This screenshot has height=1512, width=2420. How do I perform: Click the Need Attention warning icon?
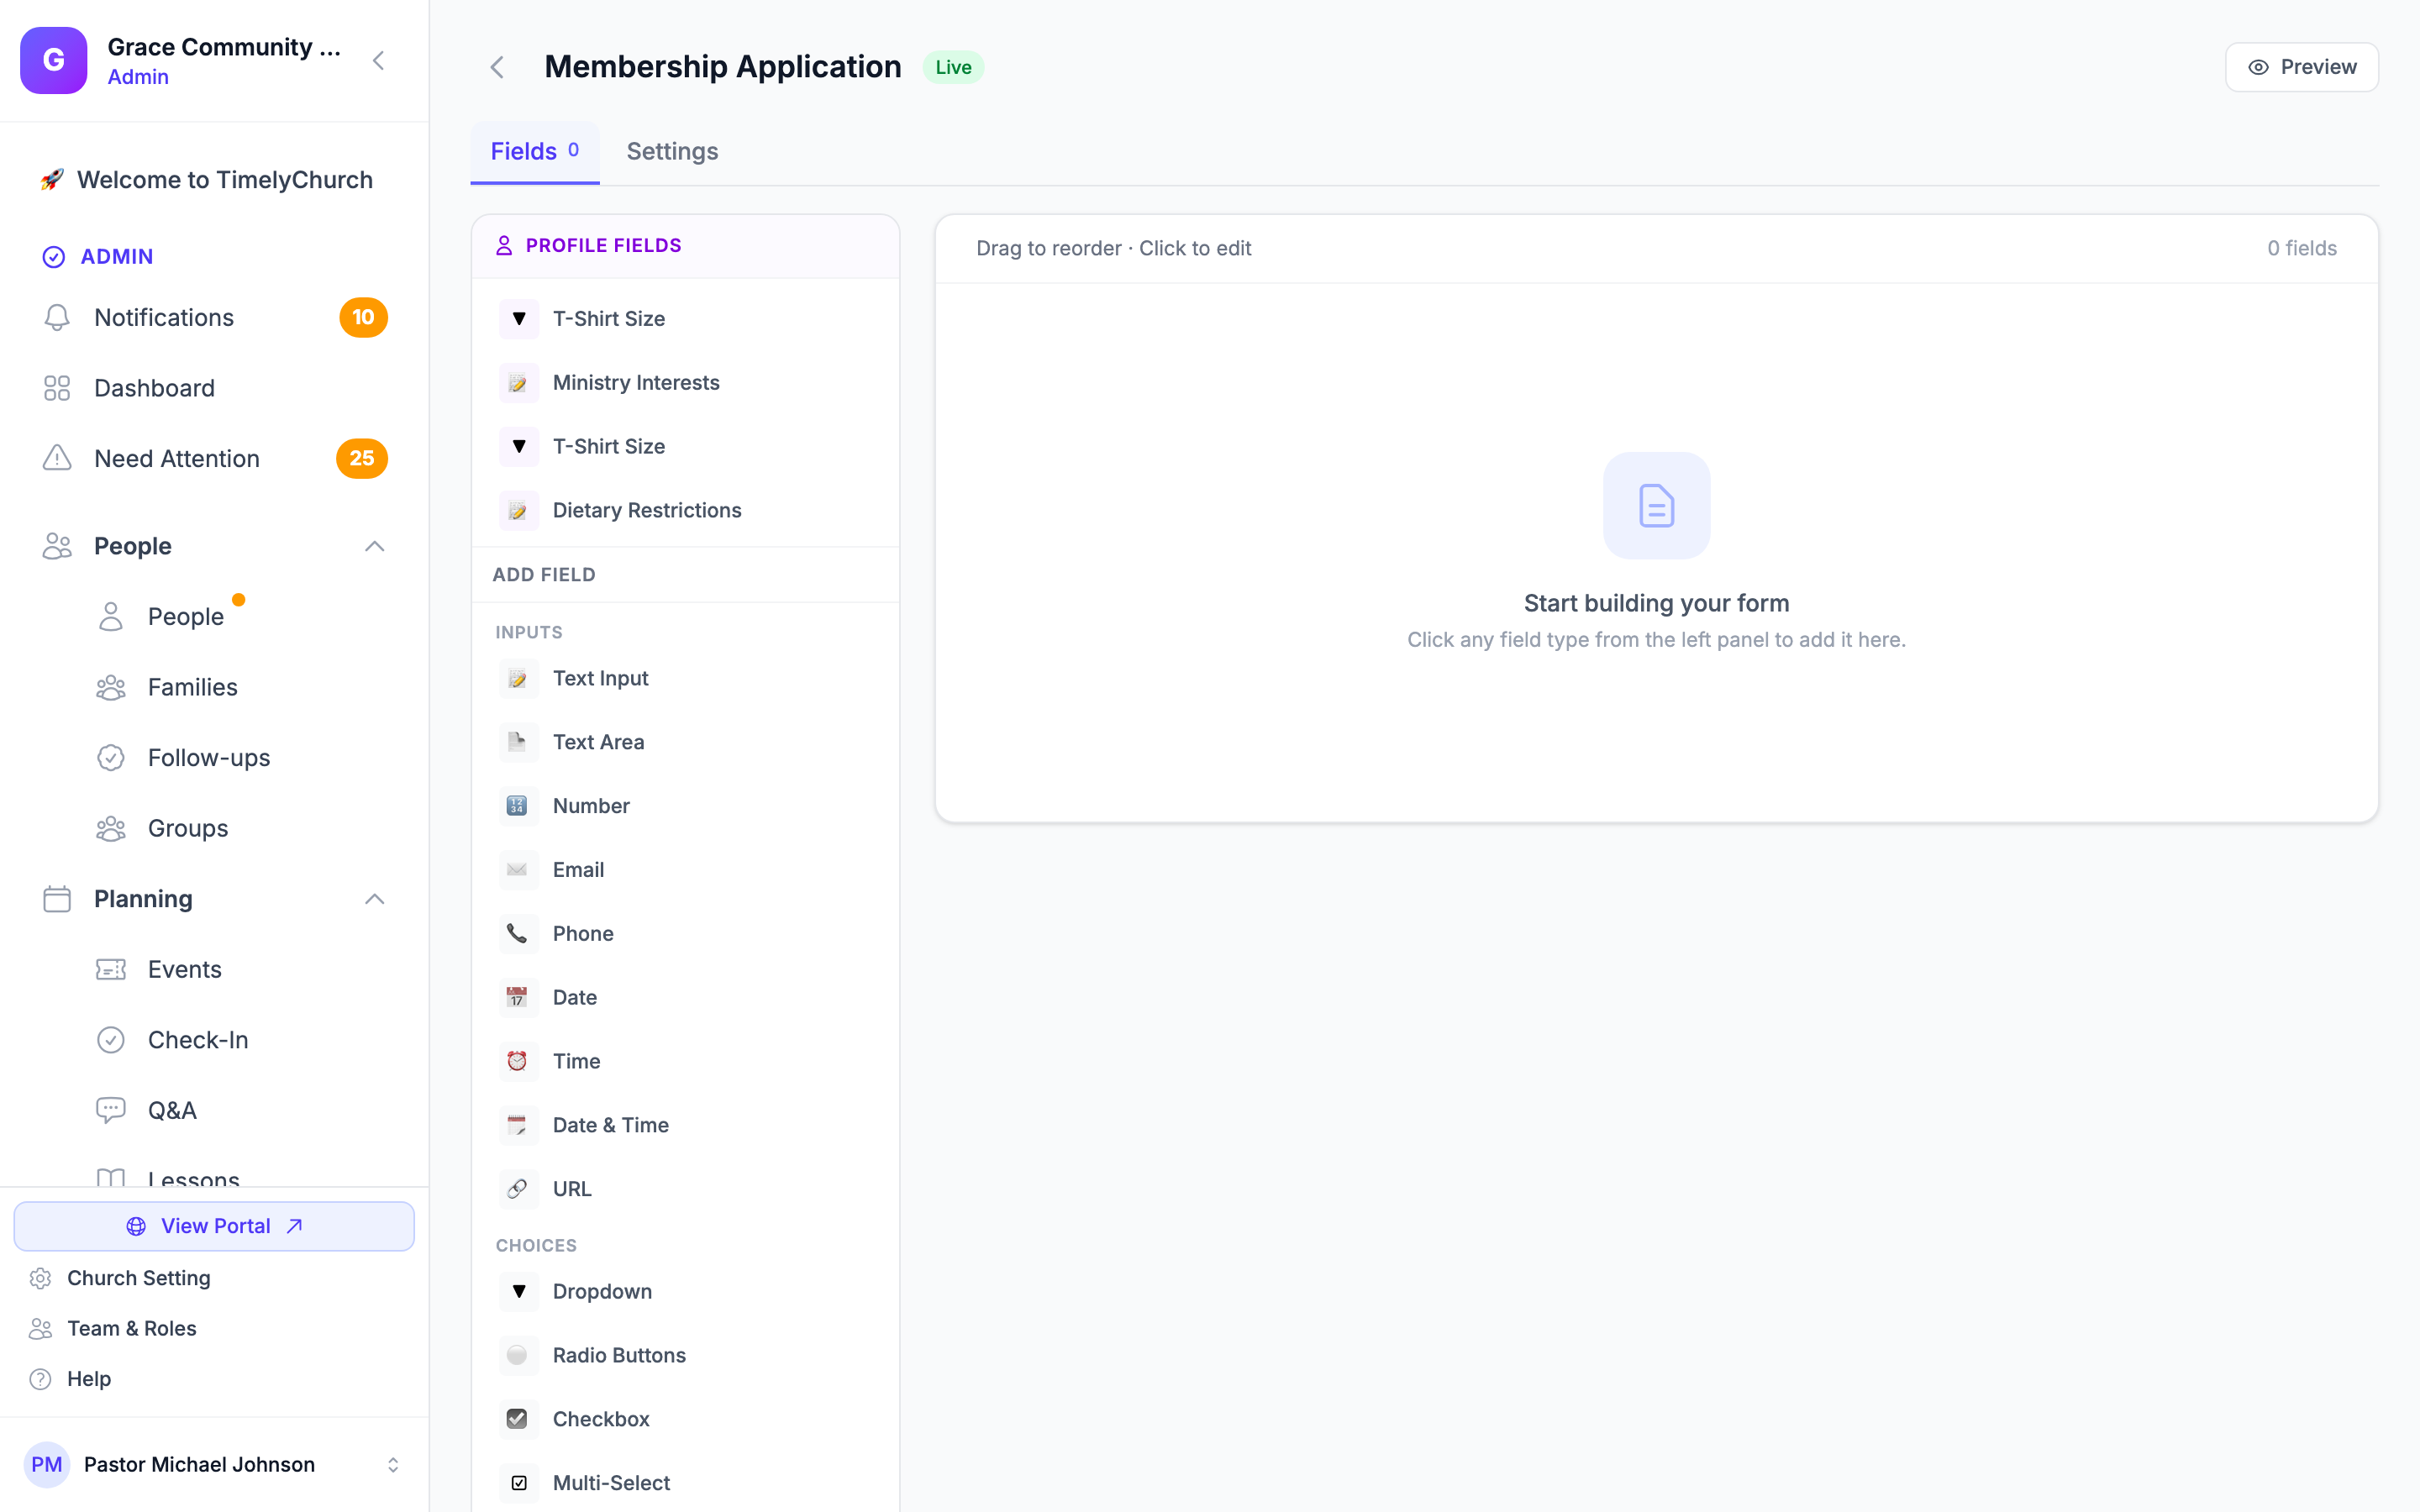click(57, 458)
